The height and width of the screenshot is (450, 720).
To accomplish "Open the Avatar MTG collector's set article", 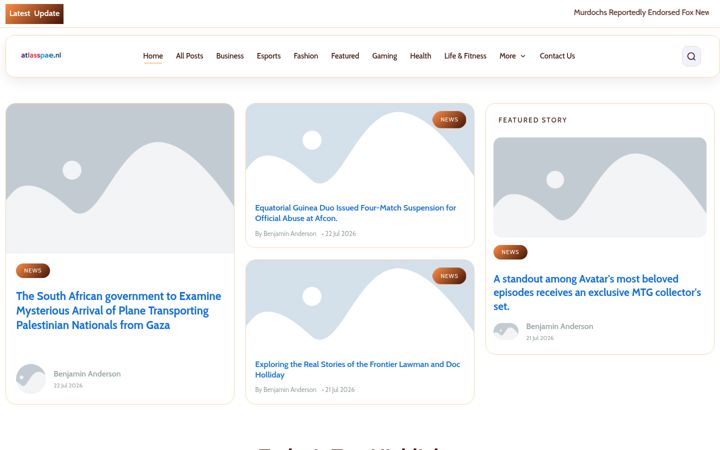I will pos(597,292).
